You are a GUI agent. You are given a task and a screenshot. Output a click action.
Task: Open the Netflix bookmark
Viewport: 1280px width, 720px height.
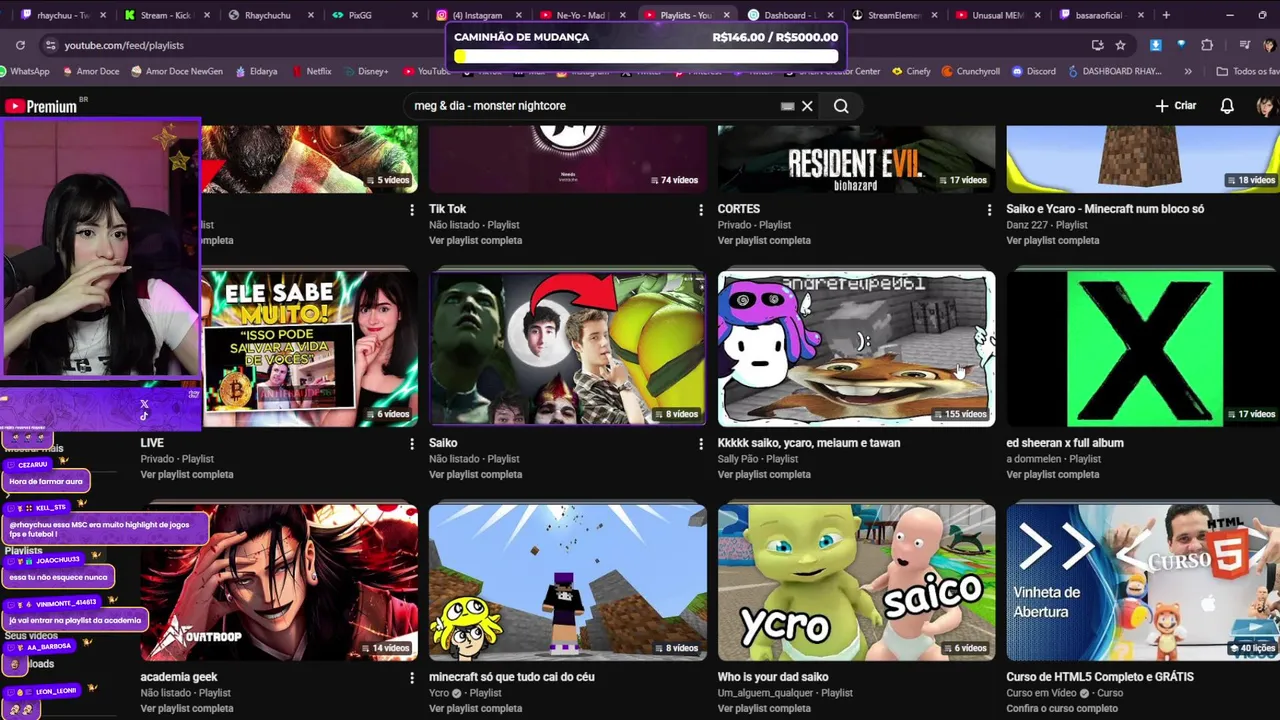[310, 72]
